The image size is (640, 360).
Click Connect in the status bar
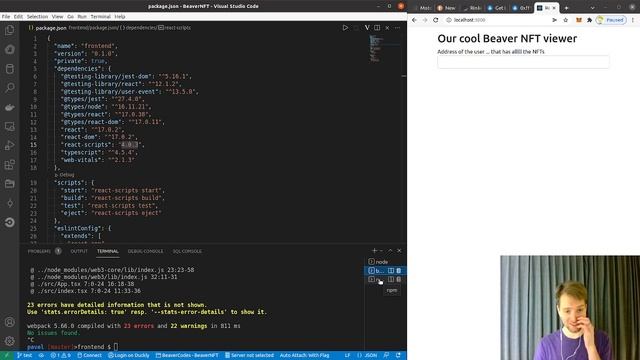coord(89,355)
